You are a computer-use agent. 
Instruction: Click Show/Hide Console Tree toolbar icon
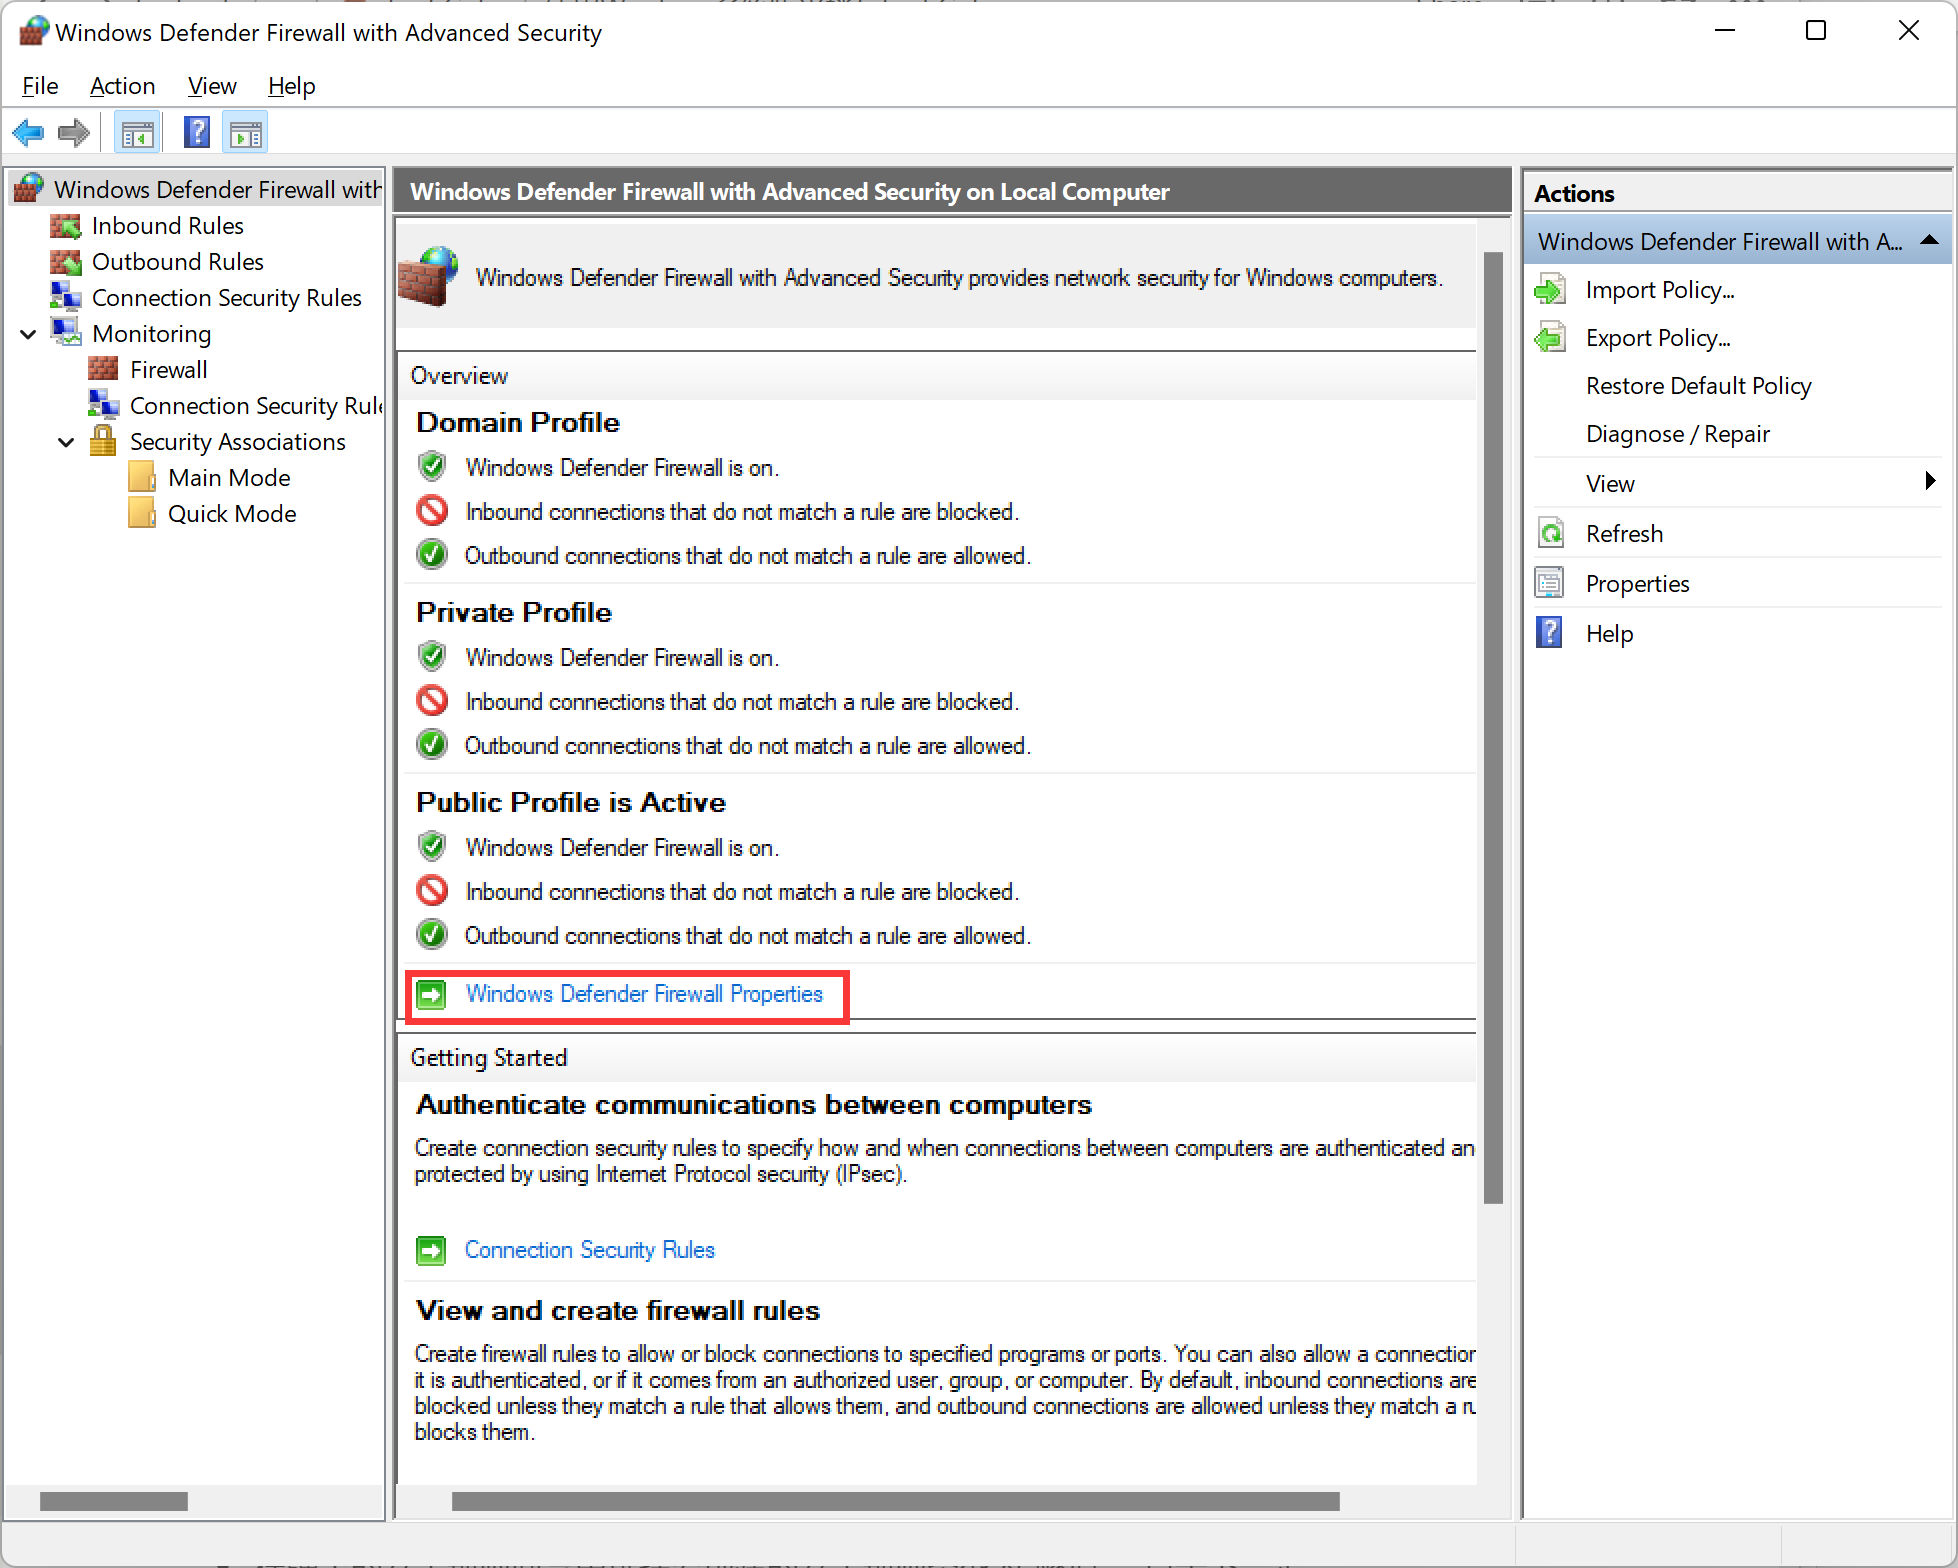coord(138,133)
